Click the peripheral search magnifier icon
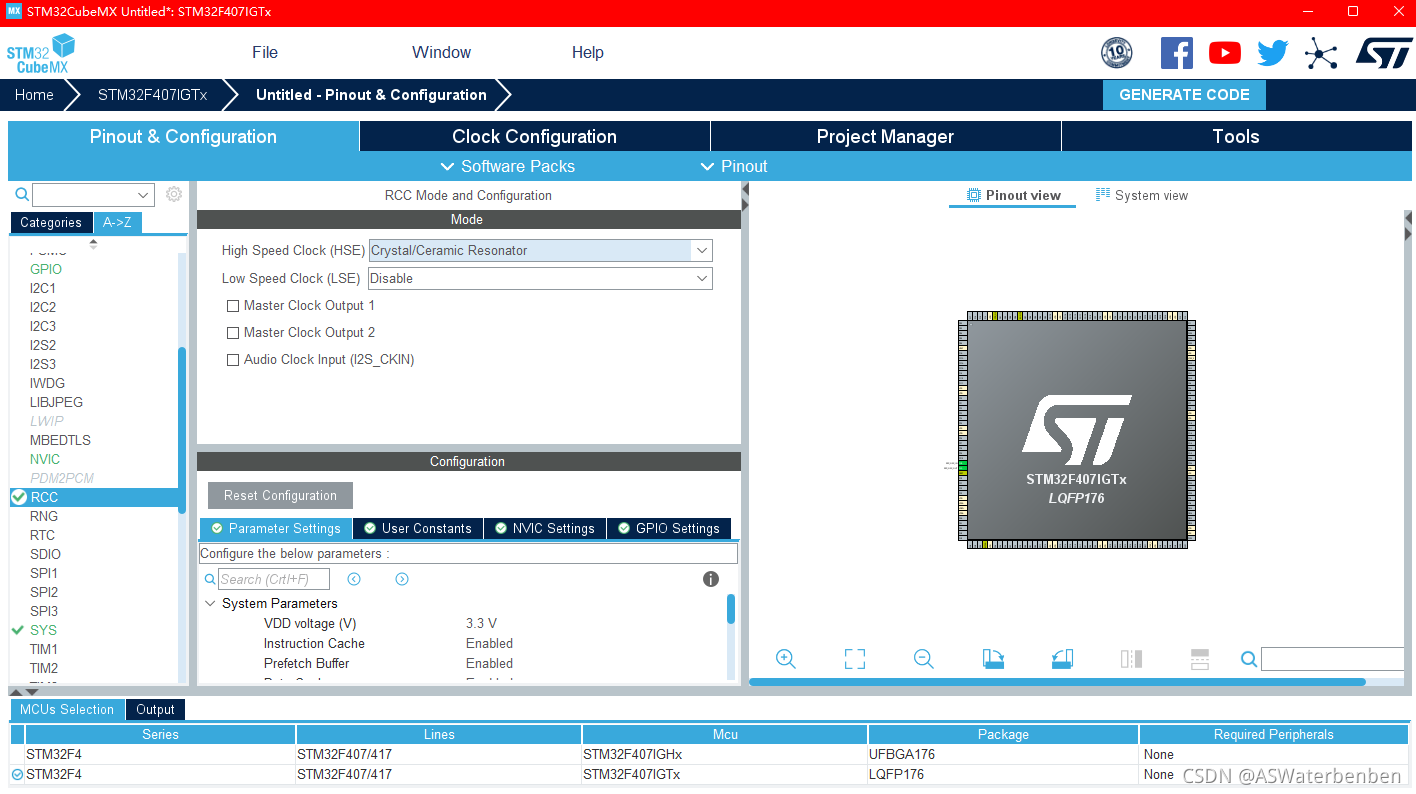The image size is (1416, 794). 21,194
